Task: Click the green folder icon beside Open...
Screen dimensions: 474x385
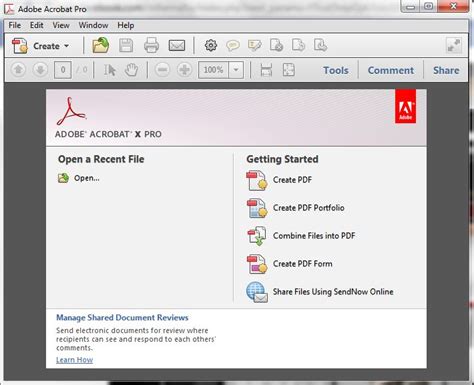Action: [63, 178]
